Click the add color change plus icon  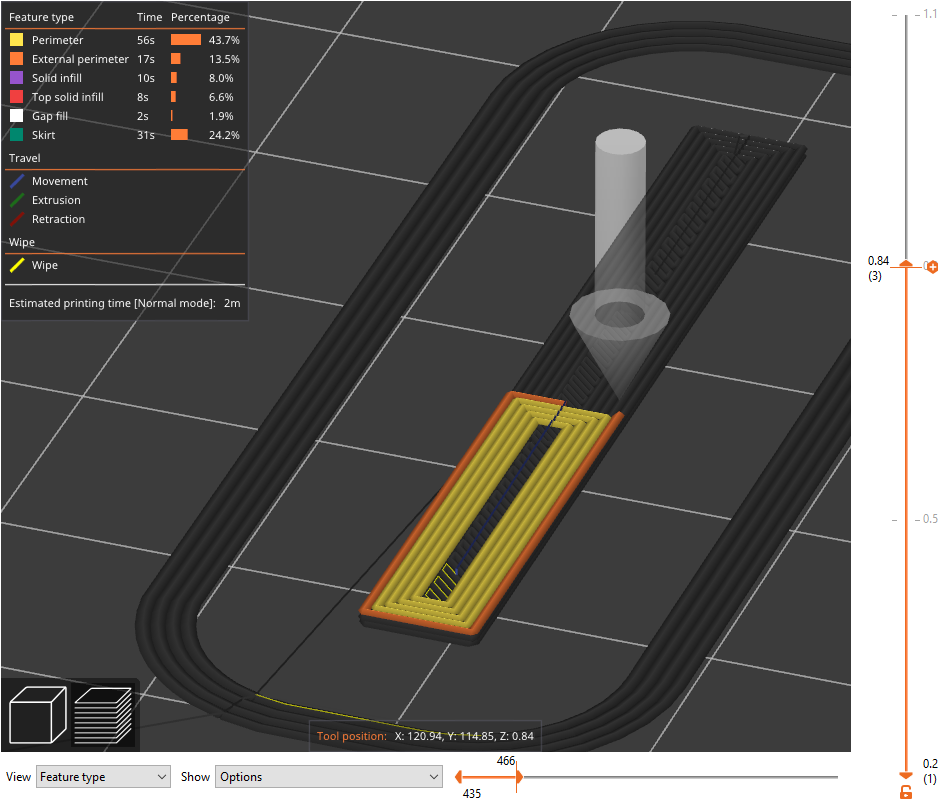(x=932, y=267)
